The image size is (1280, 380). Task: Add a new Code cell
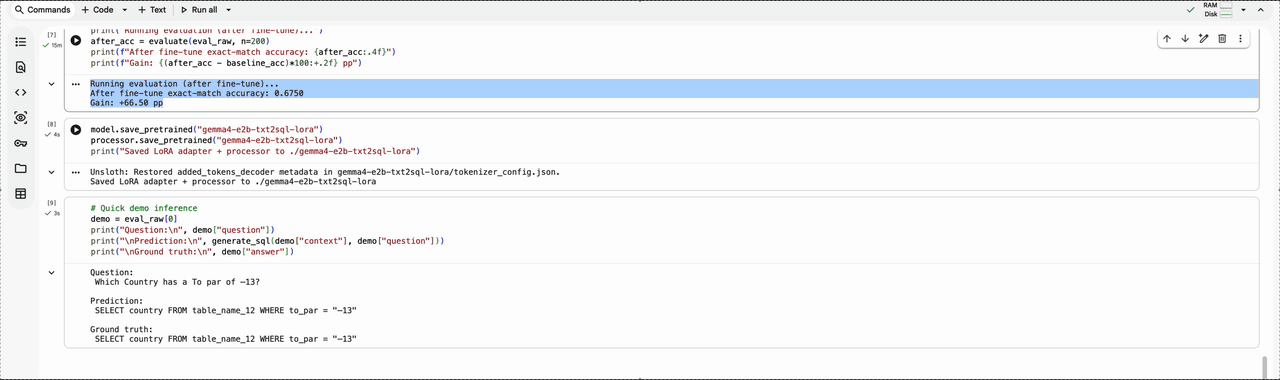pyautogui.click(x=98, y=10)
